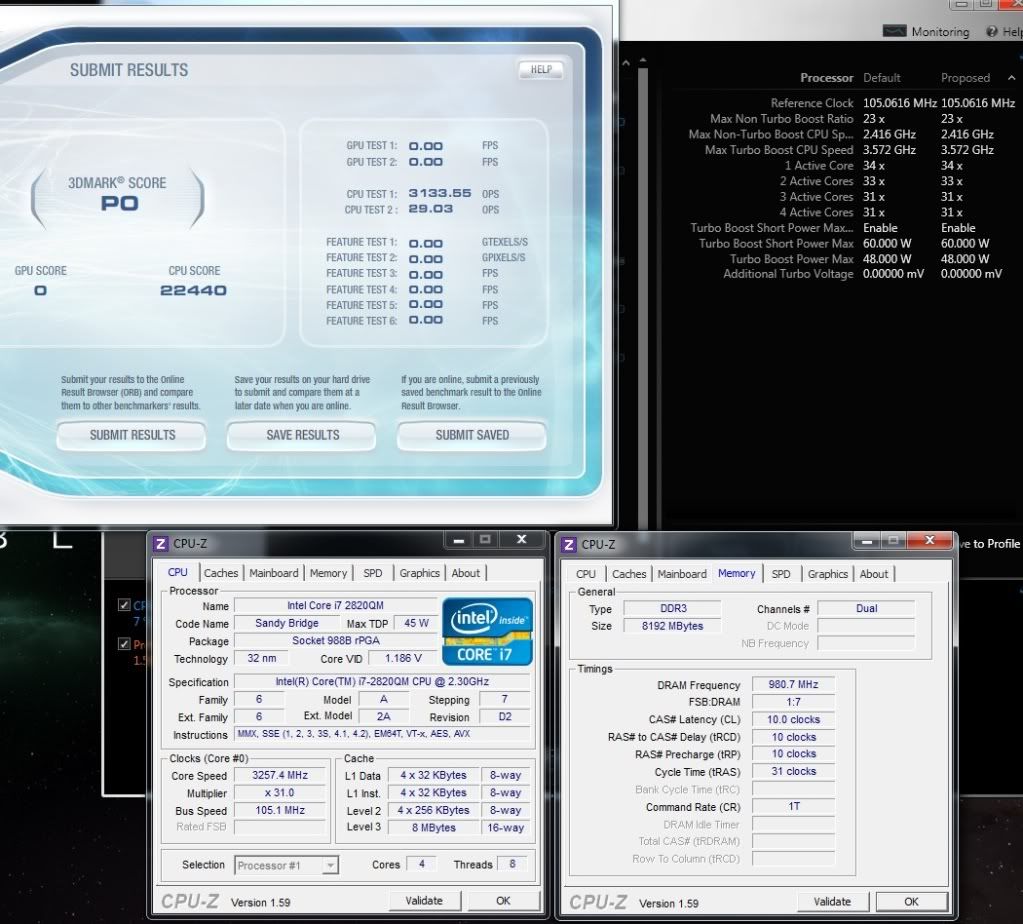
Task: Click the CPU SCORE value 22440
Action: coord(193,290)
